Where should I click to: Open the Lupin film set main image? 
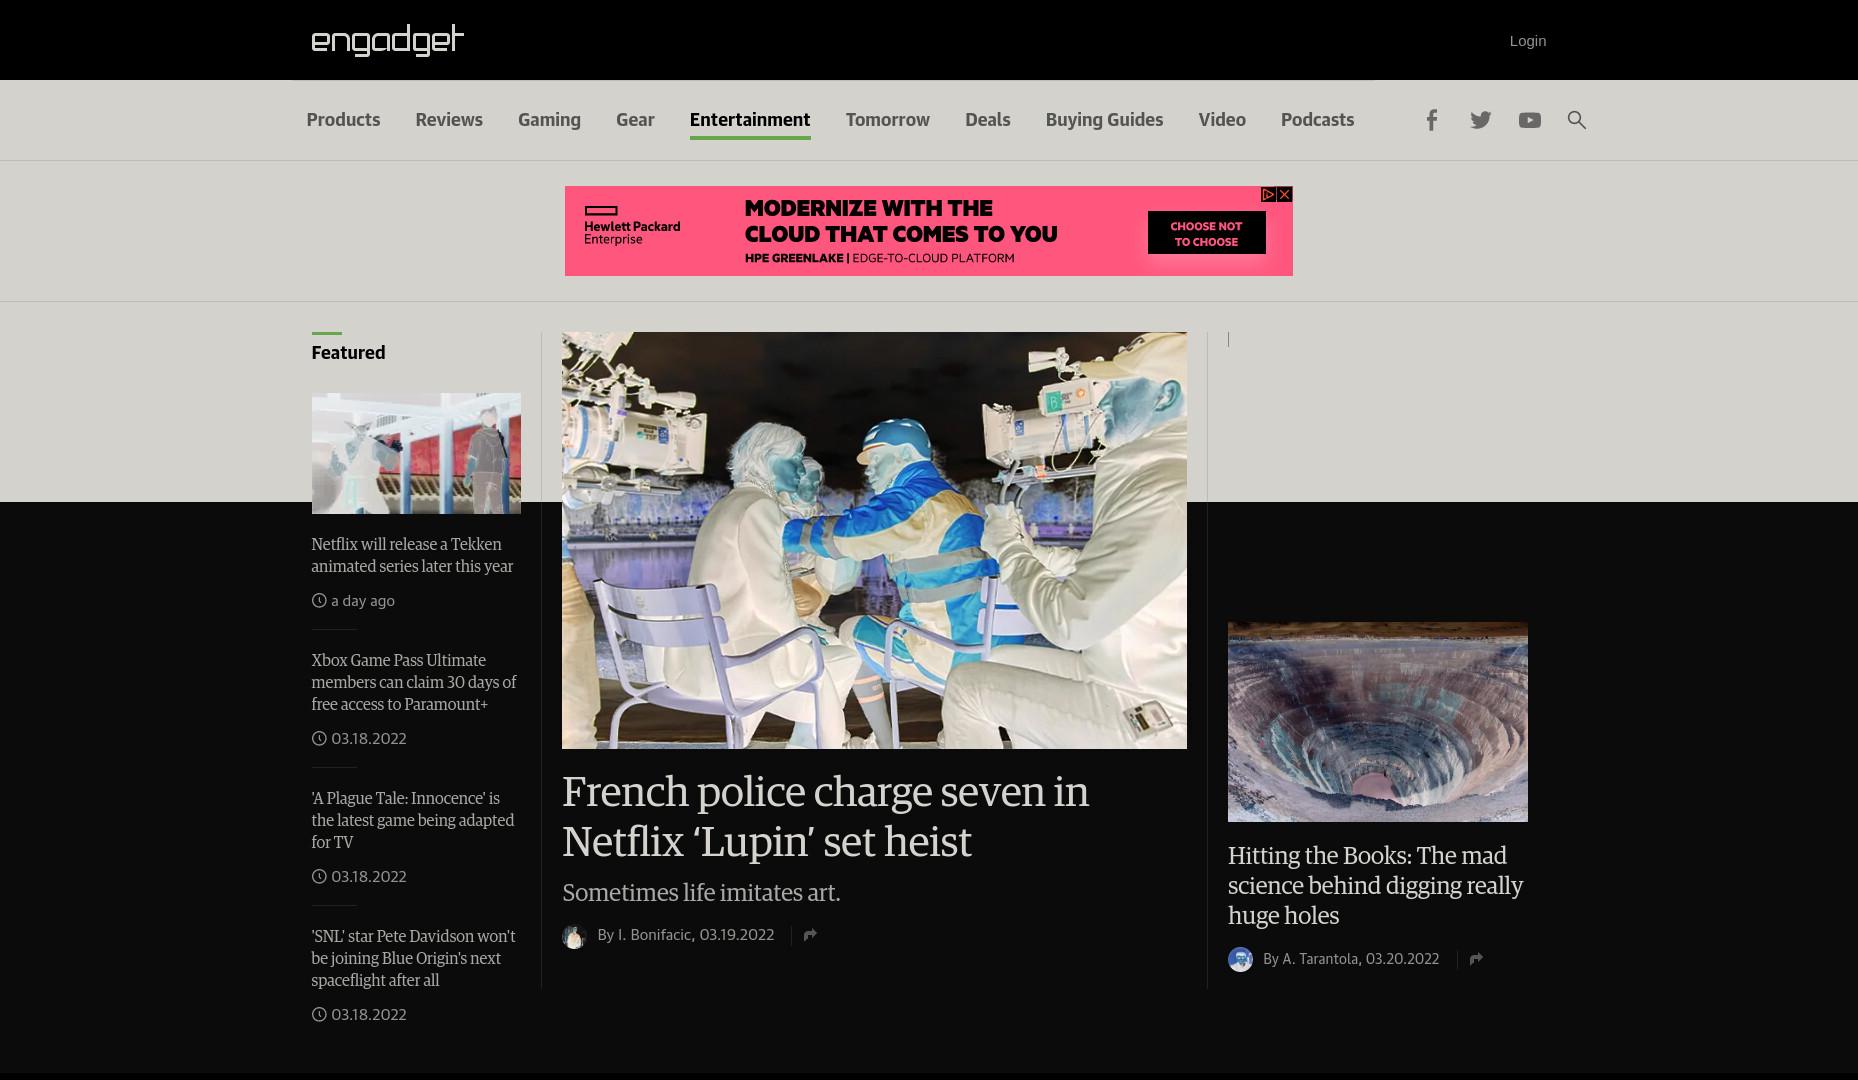[874, 540]
